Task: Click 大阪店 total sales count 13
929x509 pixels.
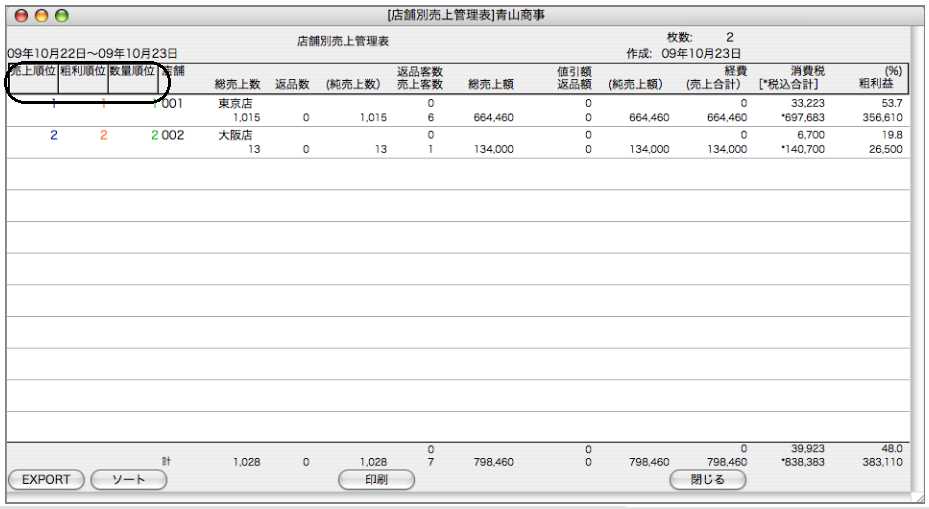Action: [254, 149]
